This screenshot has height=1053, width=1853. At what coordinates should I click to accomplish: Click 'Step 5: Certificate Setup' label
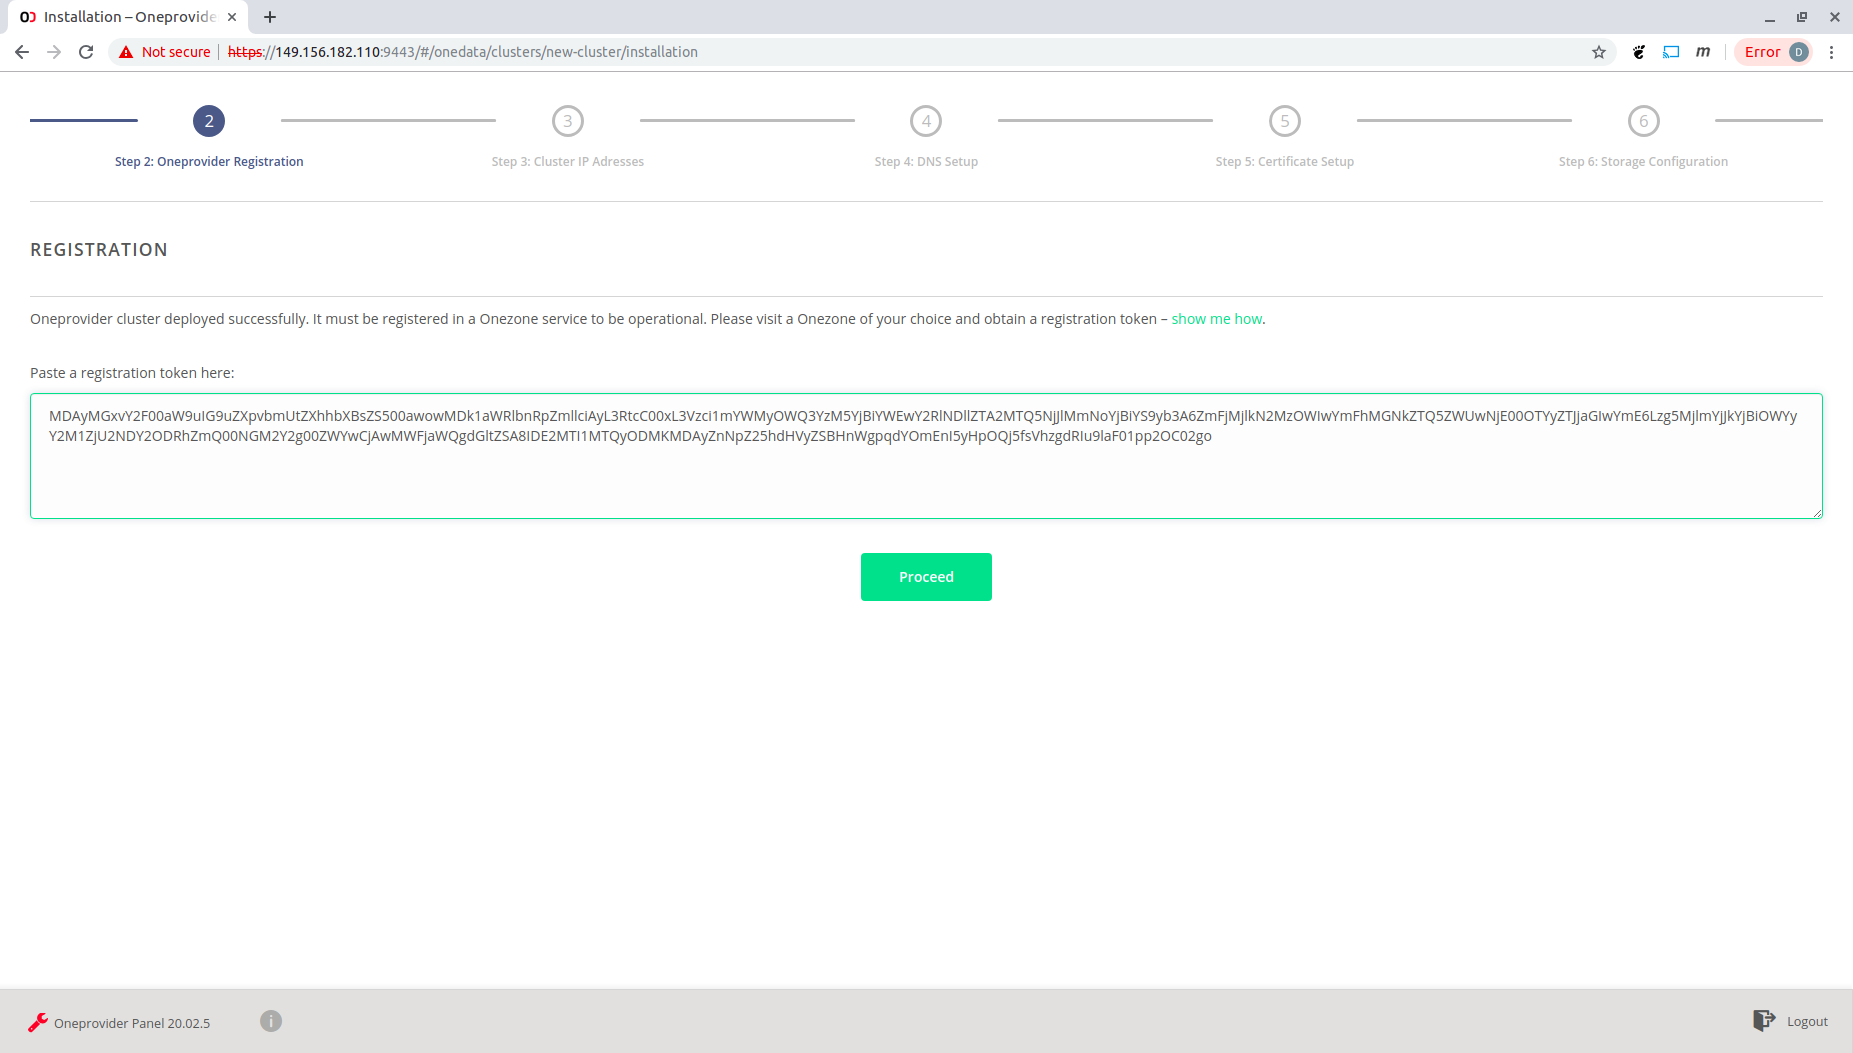coord(1285,162)
